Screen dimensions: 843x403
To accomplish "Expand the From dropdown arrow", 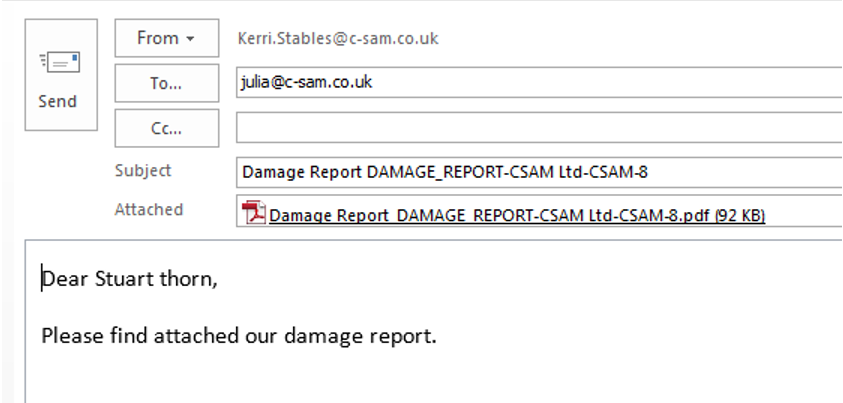I will [188, 39].
